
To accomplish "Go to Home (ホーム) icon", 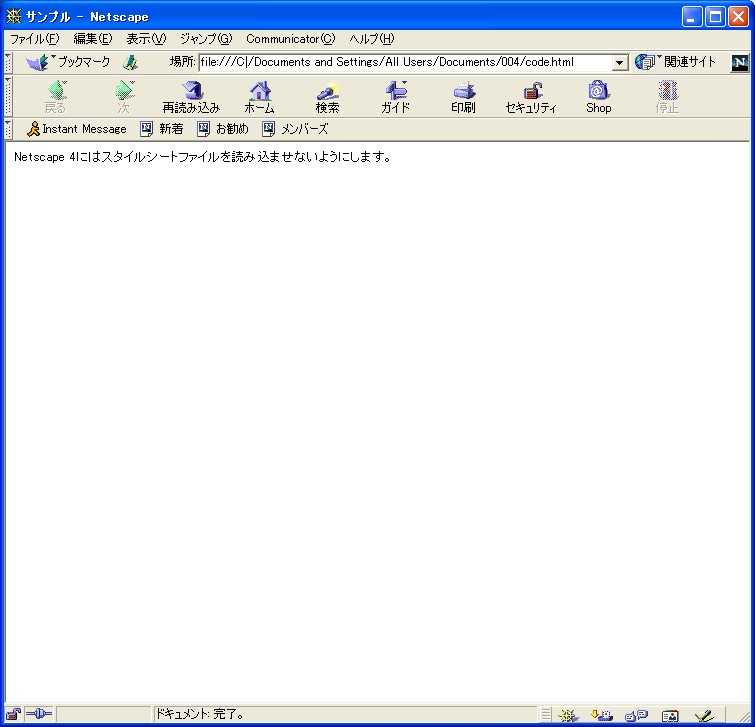I will pyautogui.click(x=260, y=91).
